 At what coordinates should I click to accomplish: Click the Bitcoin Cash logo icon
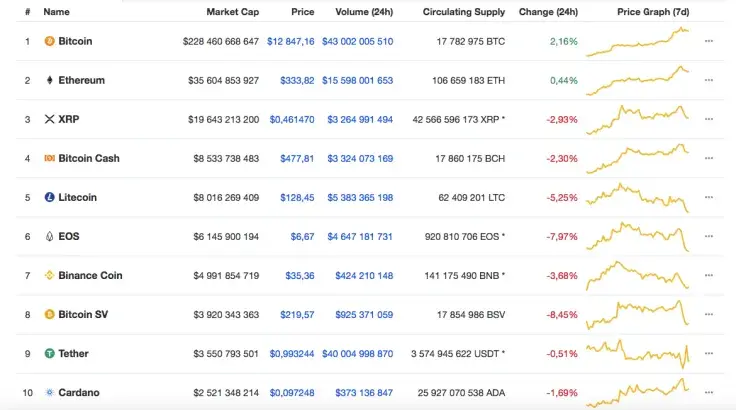coord(50,158)
